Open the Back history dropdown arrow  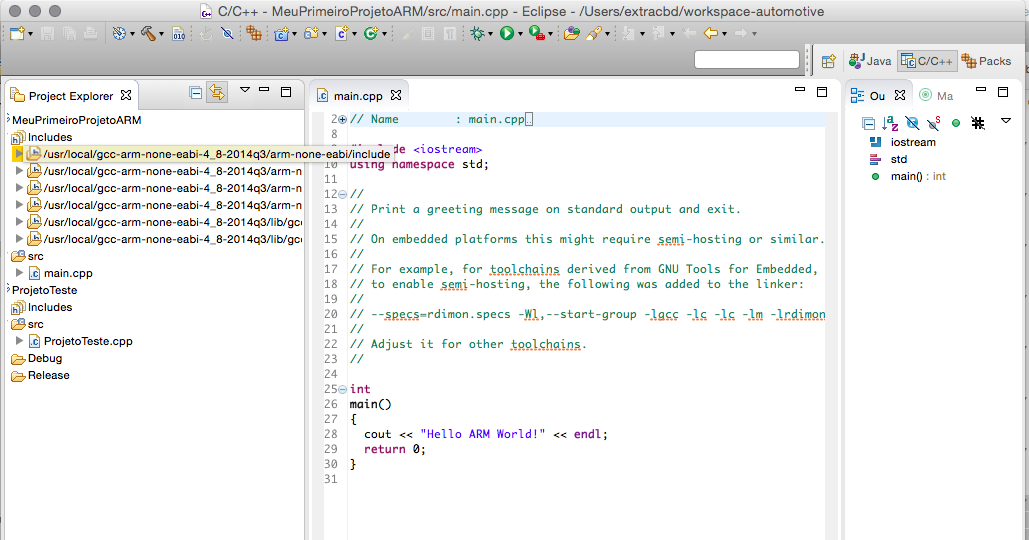pos(724,33)
